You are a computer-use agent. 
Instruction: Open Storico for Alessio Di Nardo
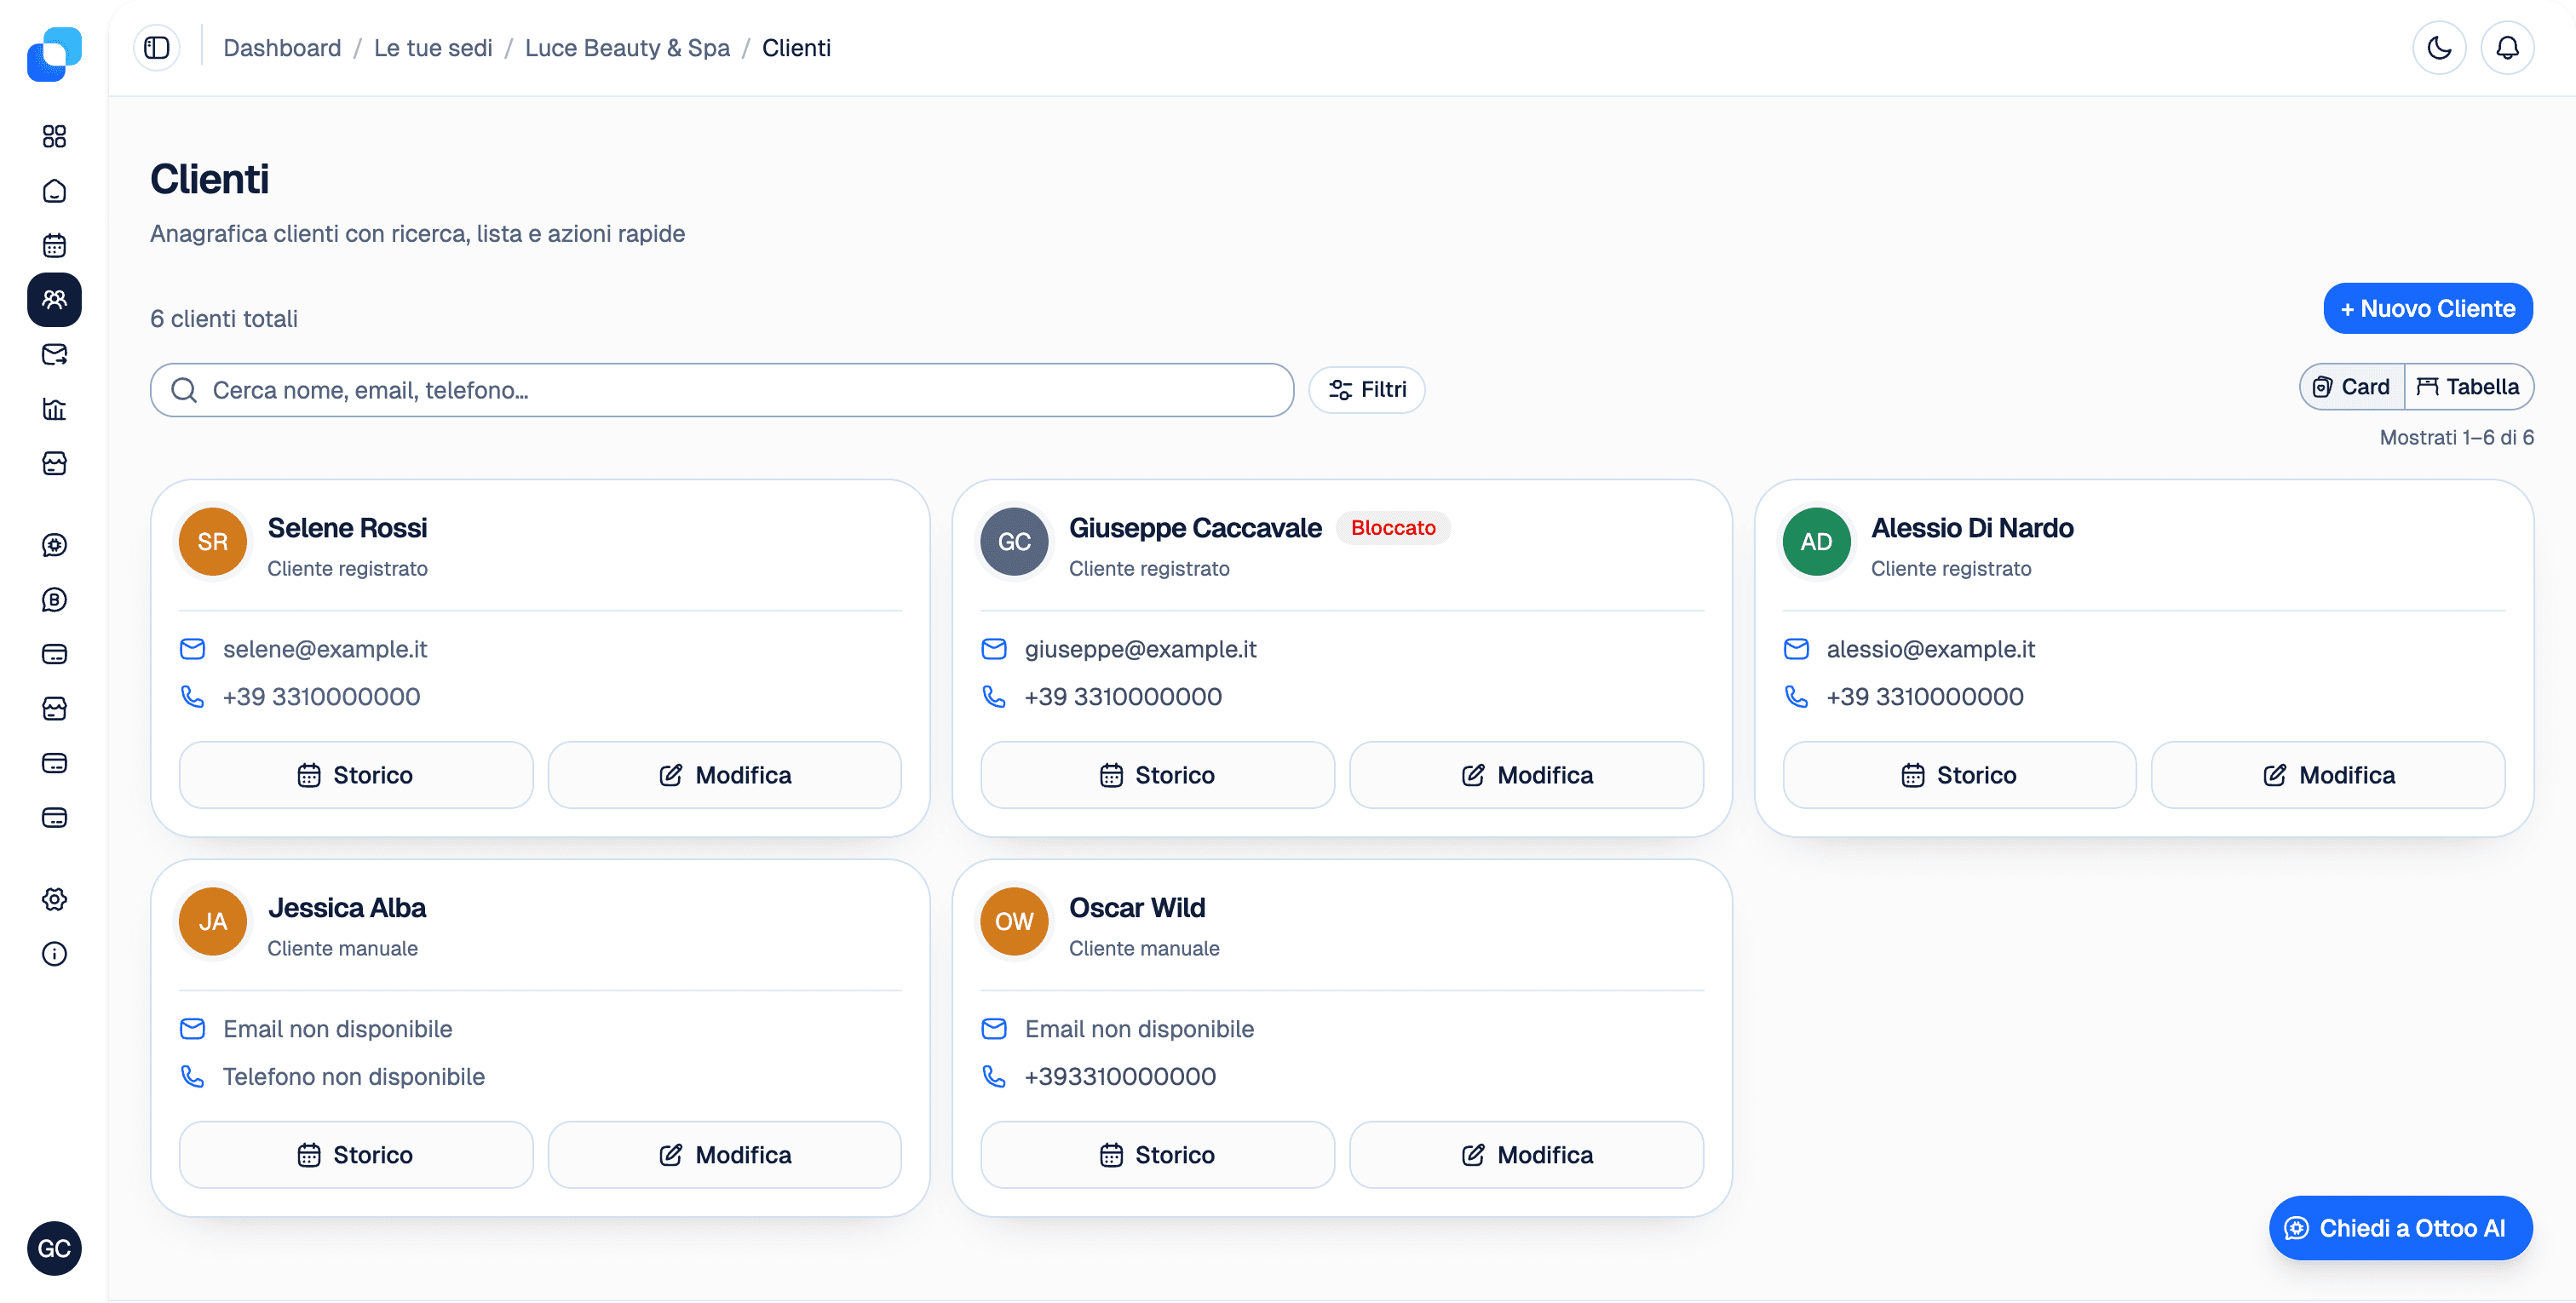pos(1959,775)
